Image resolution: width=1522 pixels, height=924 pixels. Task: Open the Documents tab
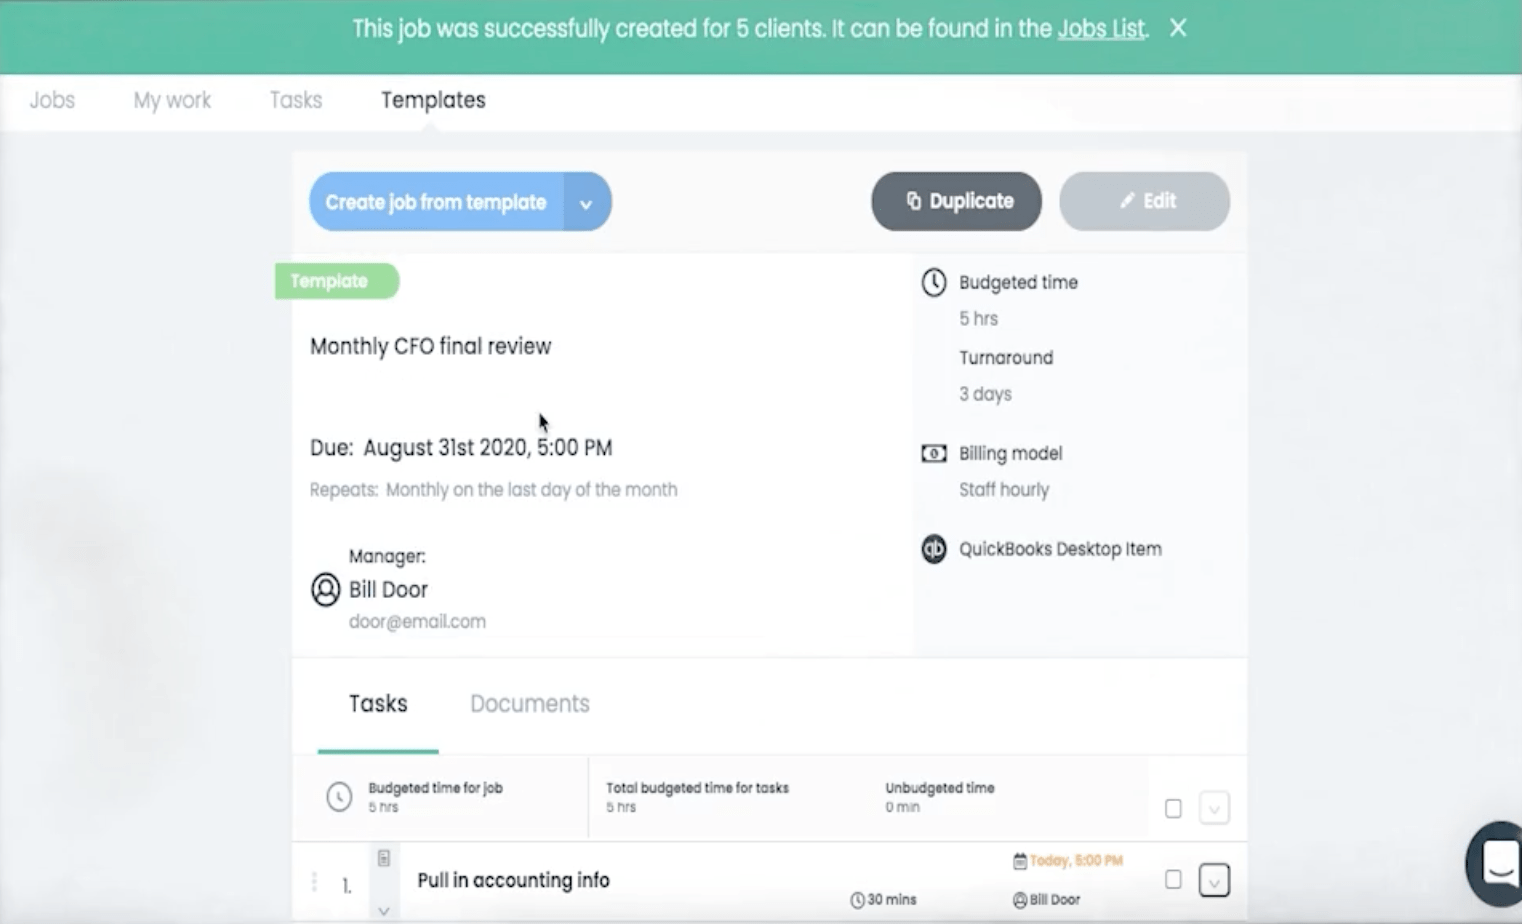click(529, 704)
